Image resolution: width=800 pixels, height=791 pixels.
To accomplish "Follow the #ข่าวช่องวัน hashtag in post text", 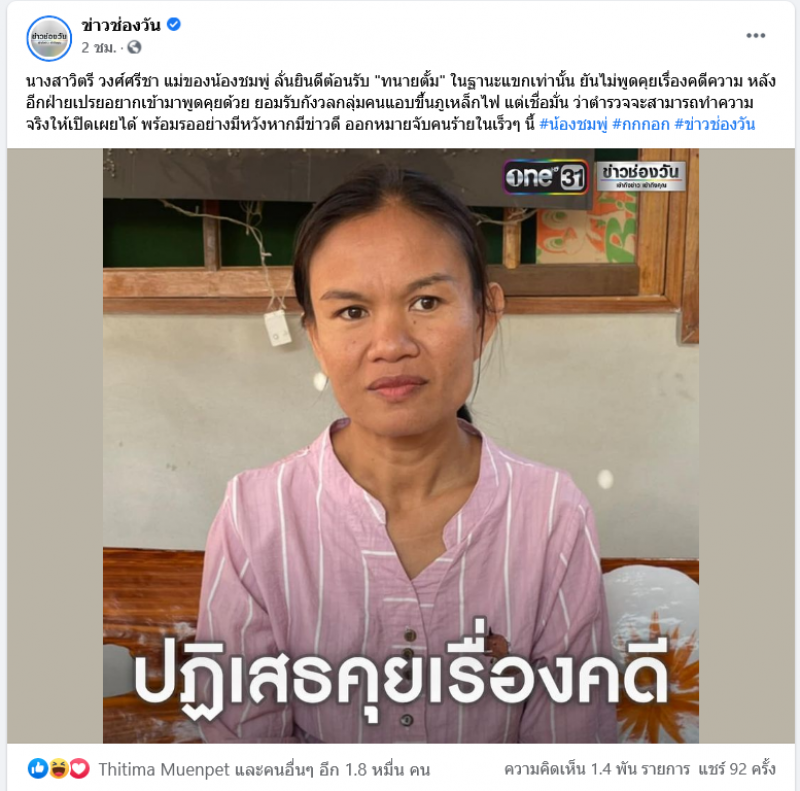I will pyautogui.click(x=715, y=124).
